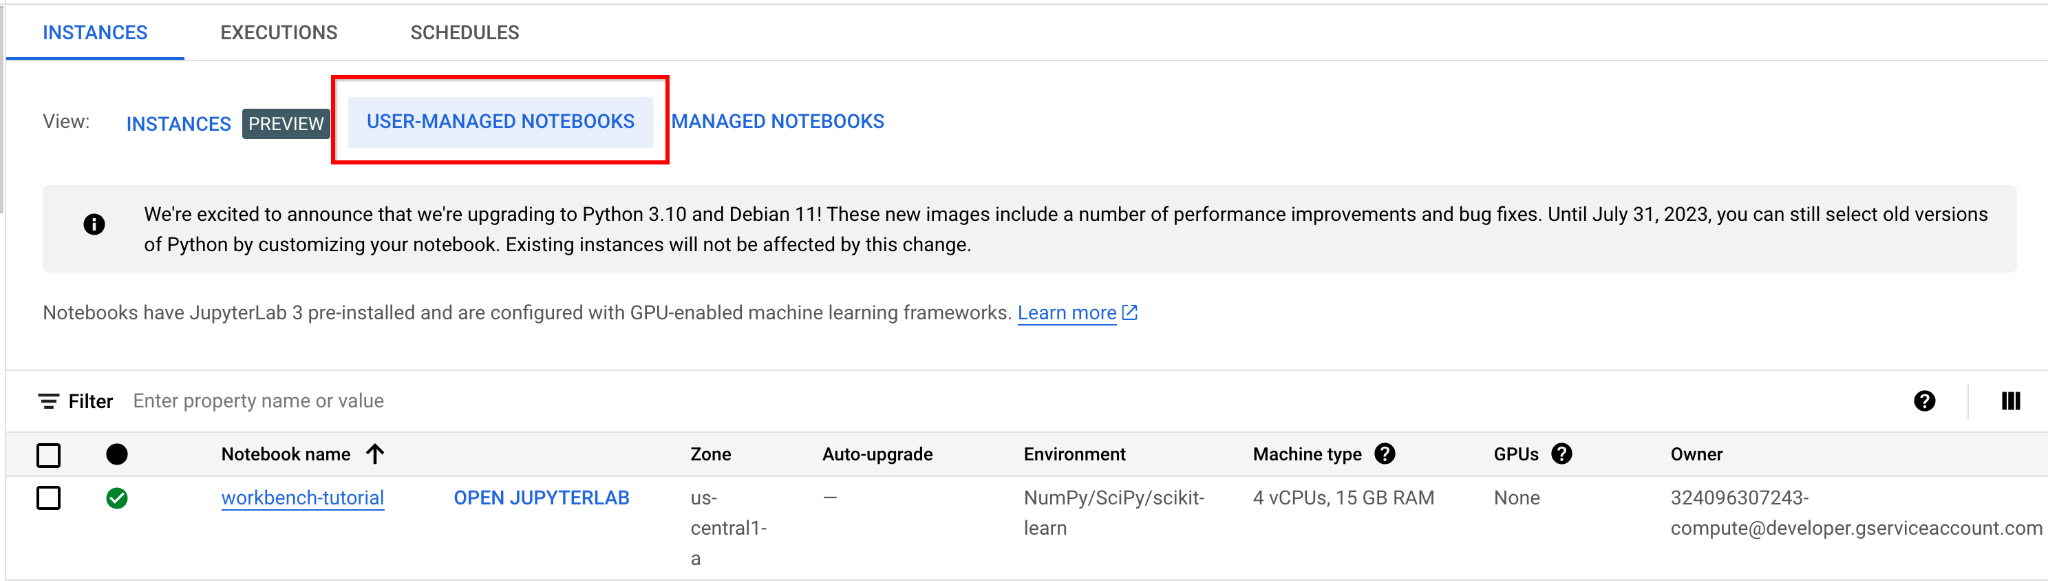Switch view to Managed Notebooks

778,122
